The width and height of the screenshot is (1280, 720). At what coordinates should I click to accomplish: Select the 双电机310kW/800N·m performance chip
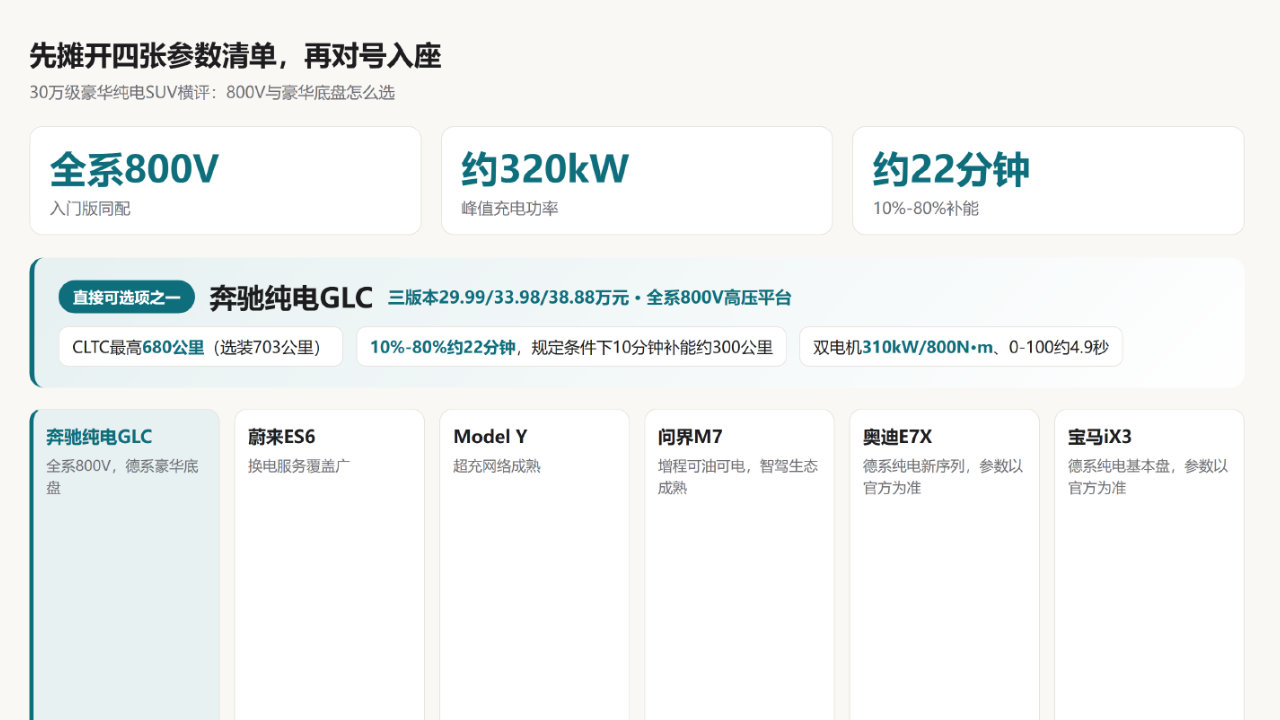[x=961, y=347]
